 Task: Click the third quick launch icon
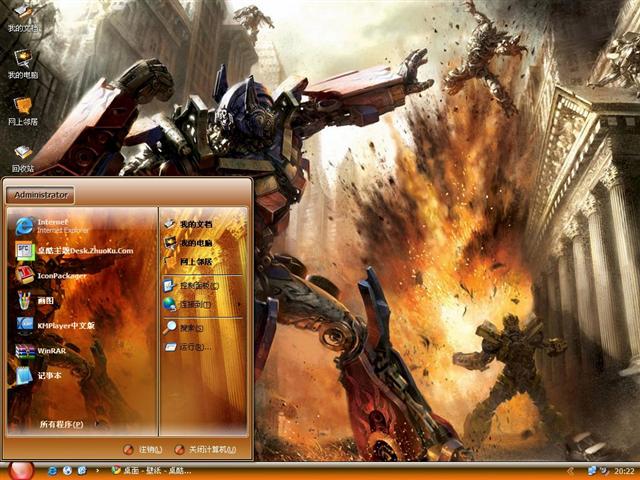pyautogui.click(x=82, y=471)
